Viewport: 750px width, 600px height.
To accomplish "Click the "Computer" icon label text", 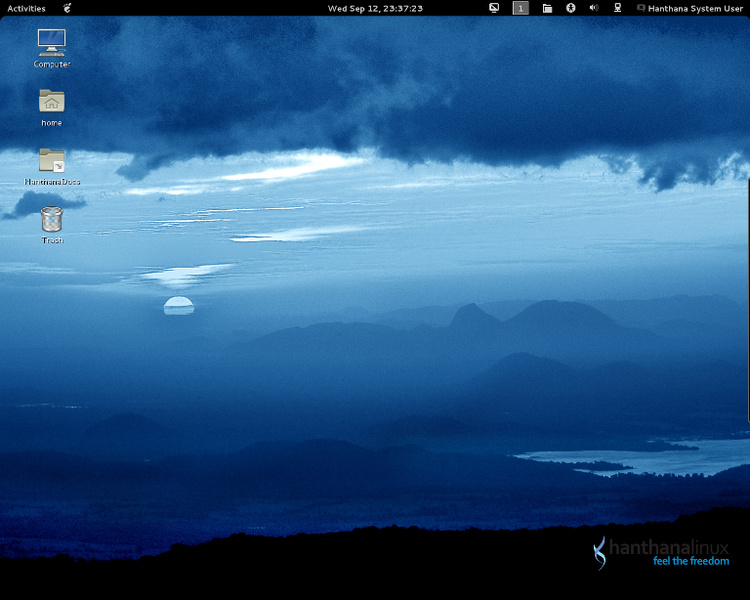I will (52, 64).
